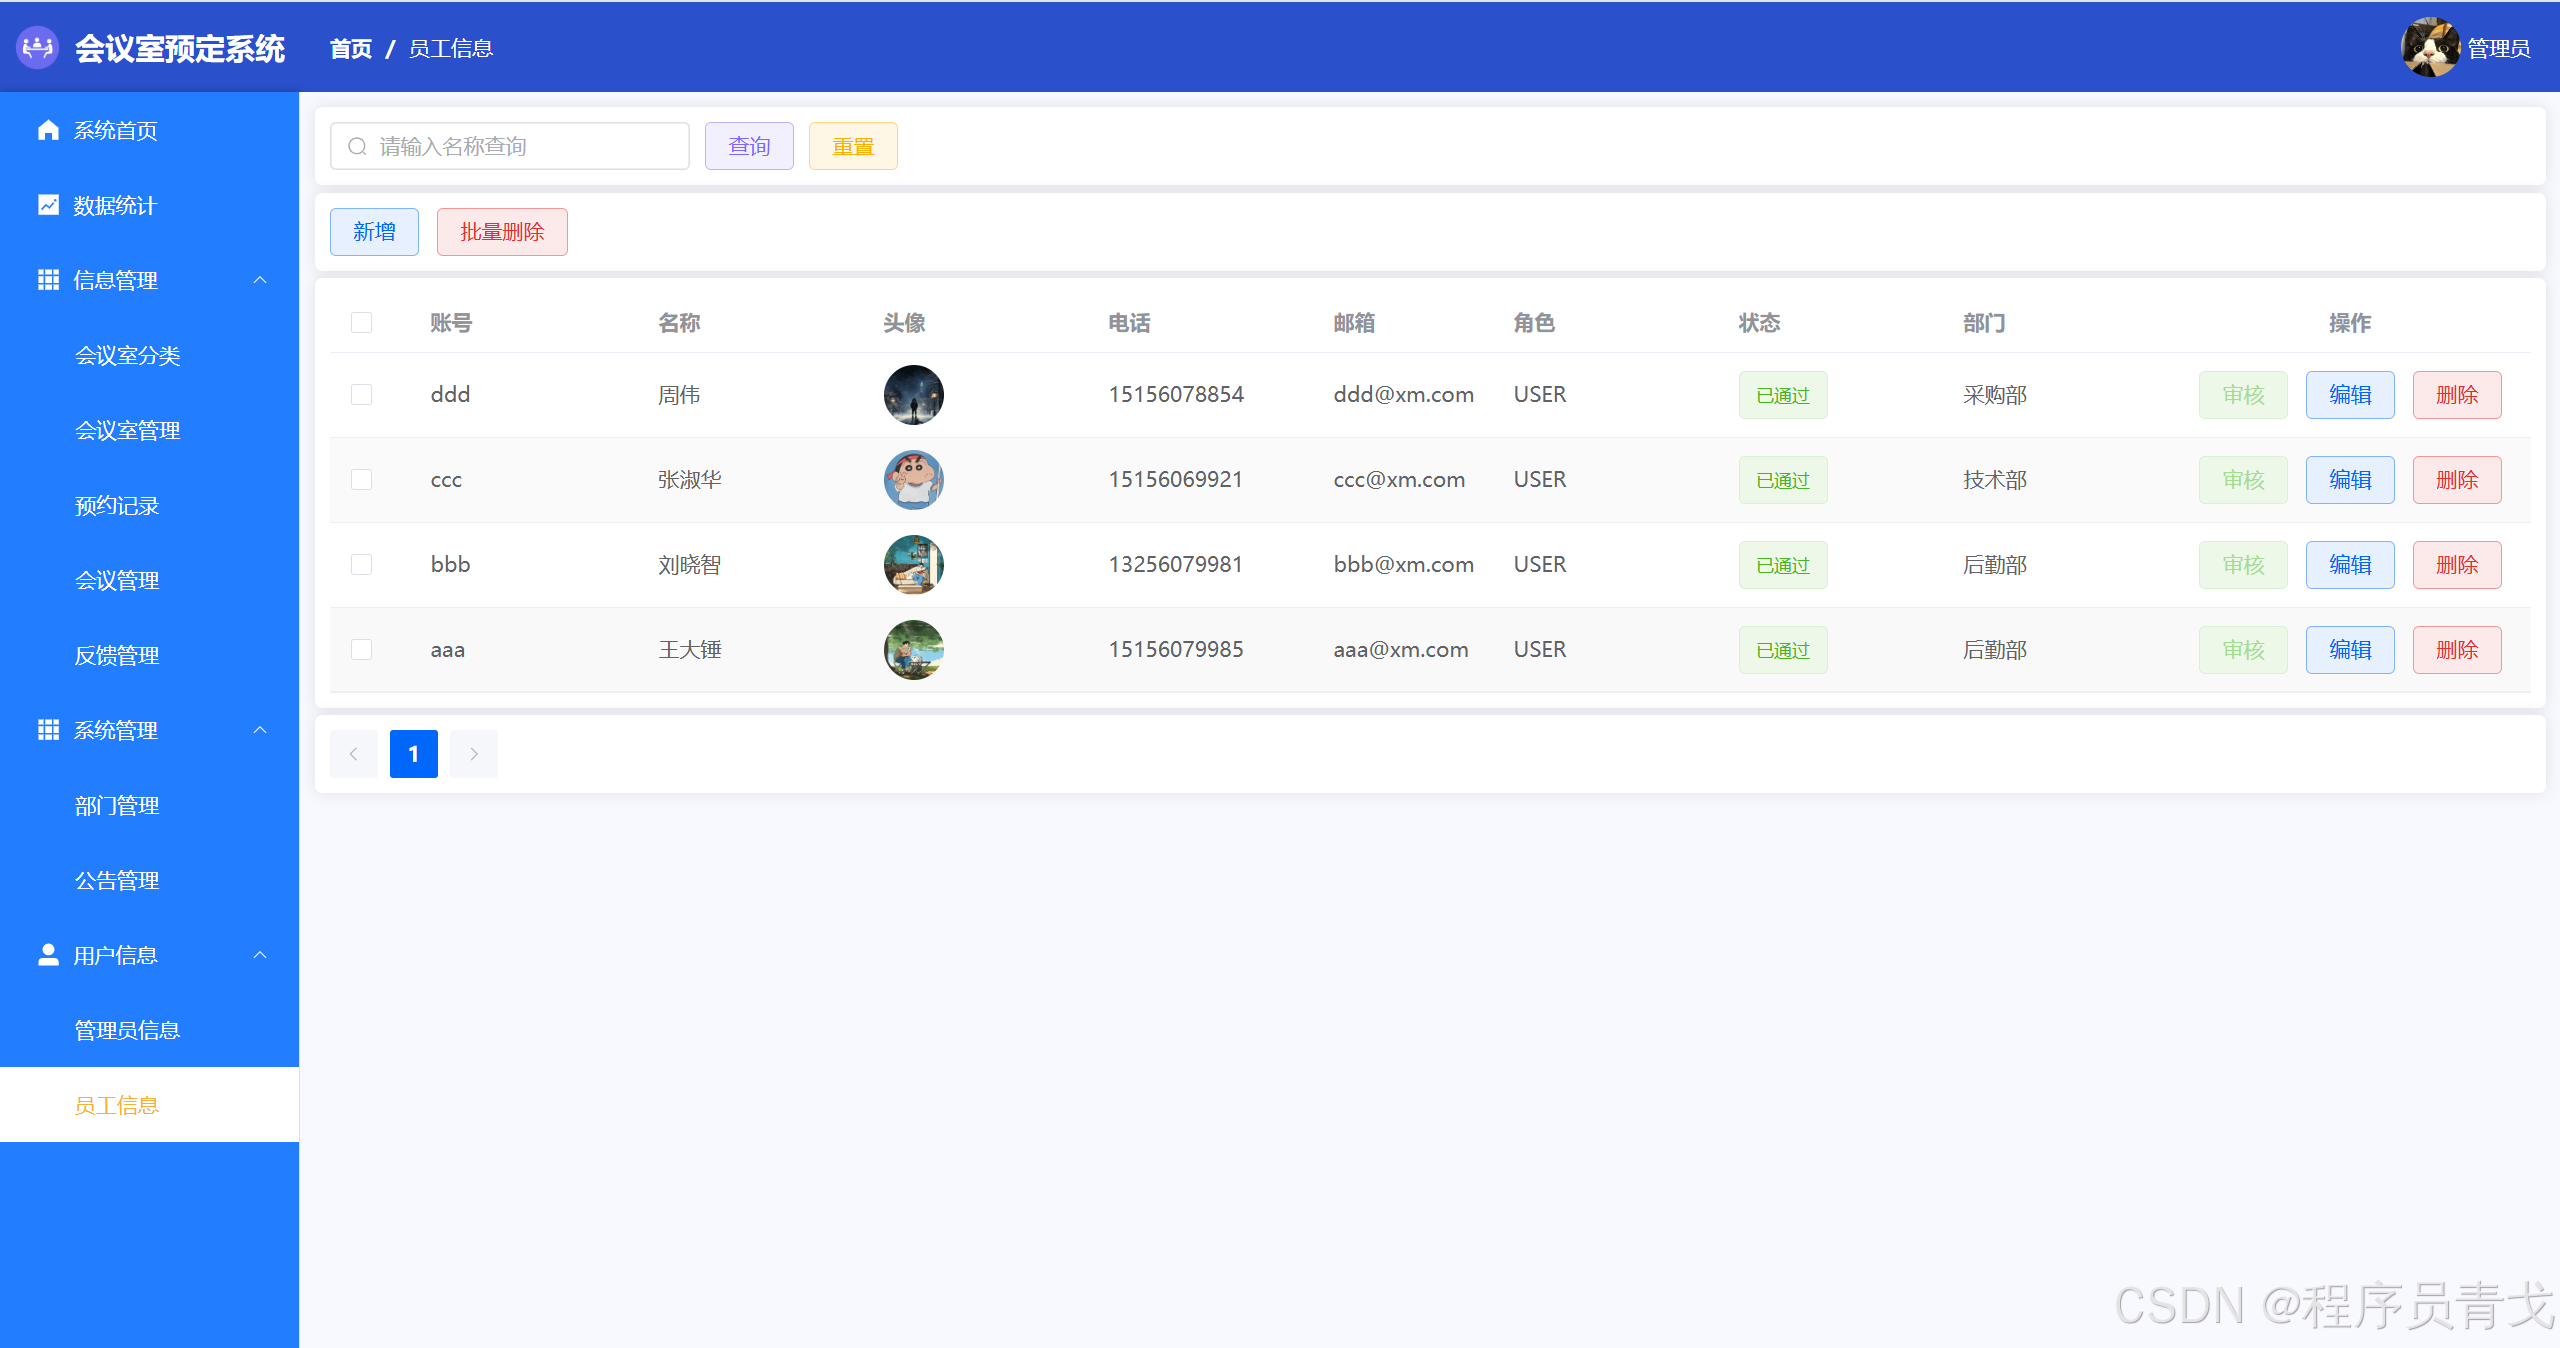
Task: Click the person icon beside 用户信息
Action: click(x=48, y=955)
